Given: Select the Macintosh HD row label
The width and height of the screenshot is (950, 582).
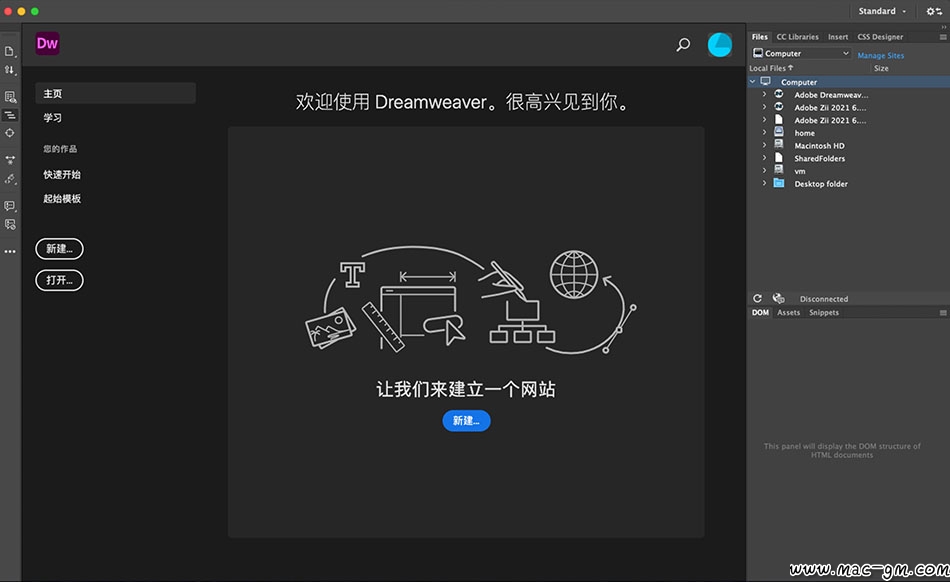Looking at the screenshot, I should point(819,145).
